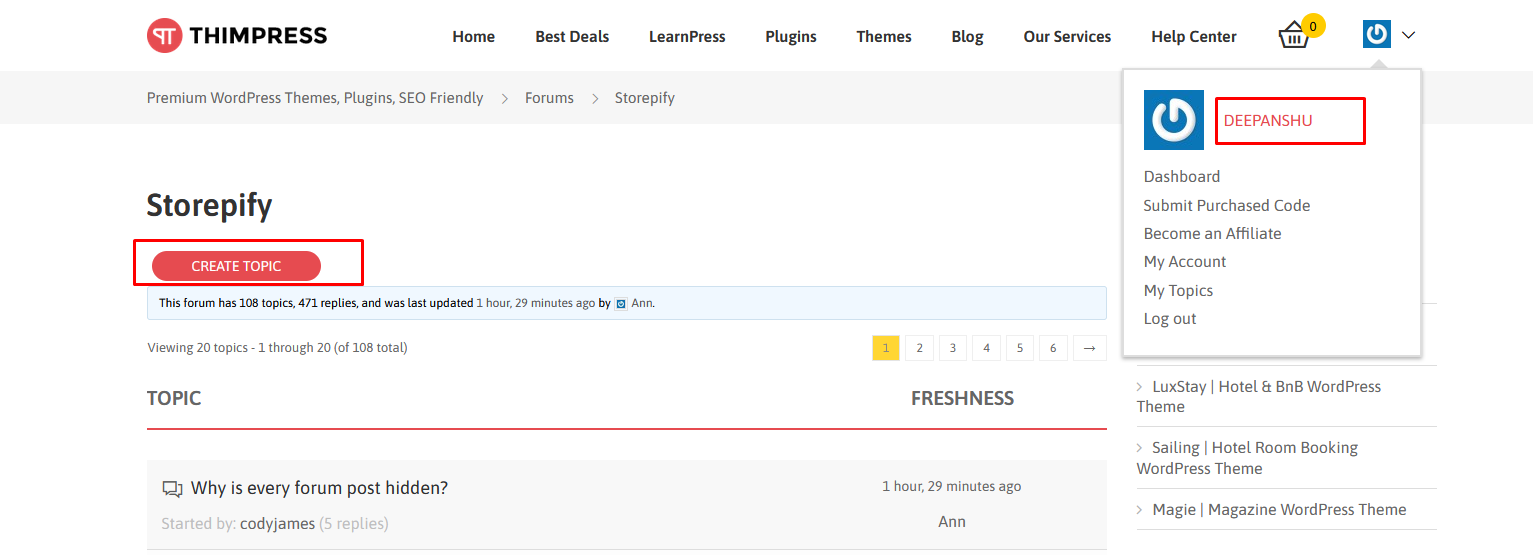
Task: Open Magie Magazine WordPress Theme link
Action: coord(1279,509)
